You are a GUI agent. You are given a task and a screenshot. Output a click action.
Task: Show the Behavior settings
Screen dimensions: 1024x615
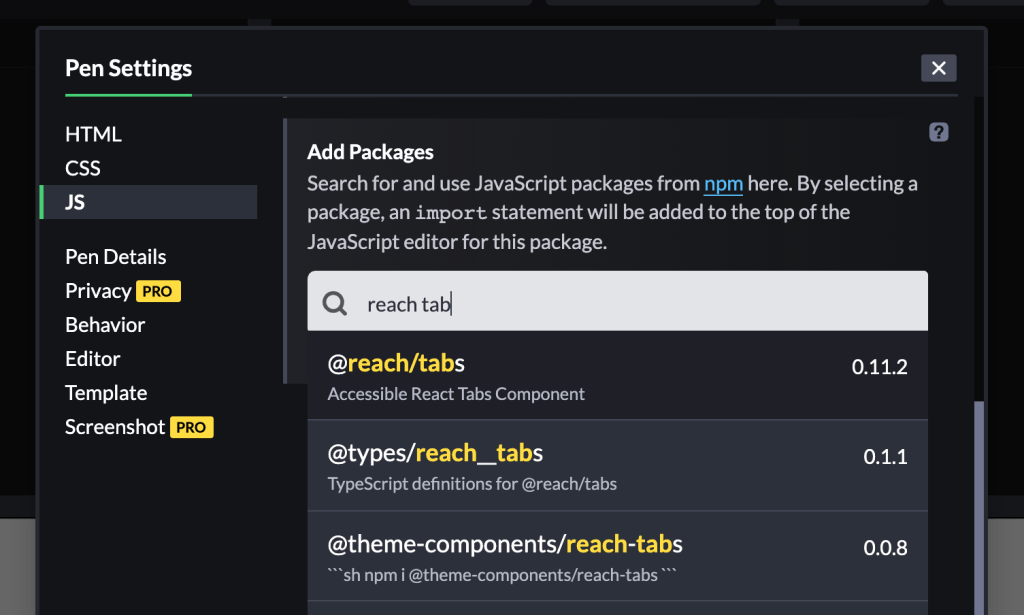pos(105,325)
